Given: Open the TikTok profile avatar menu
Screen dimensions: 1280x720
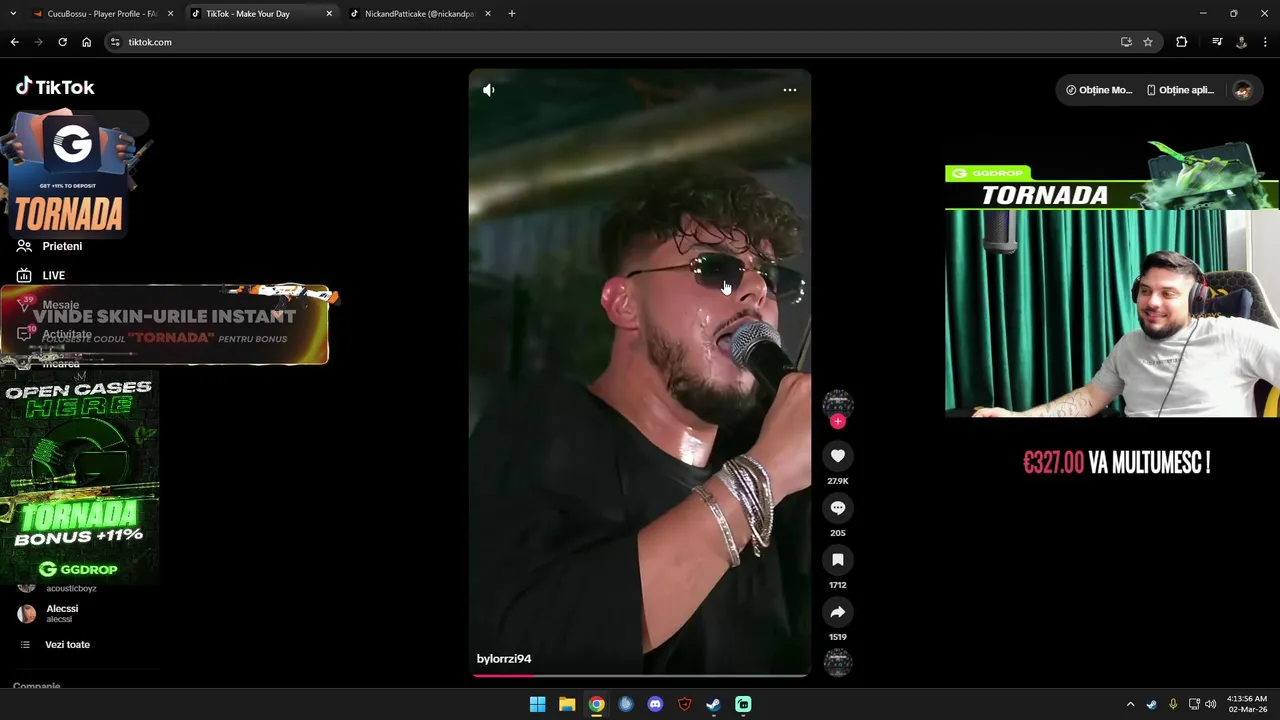Looking at the screenshot, I should coord(1242,90).
